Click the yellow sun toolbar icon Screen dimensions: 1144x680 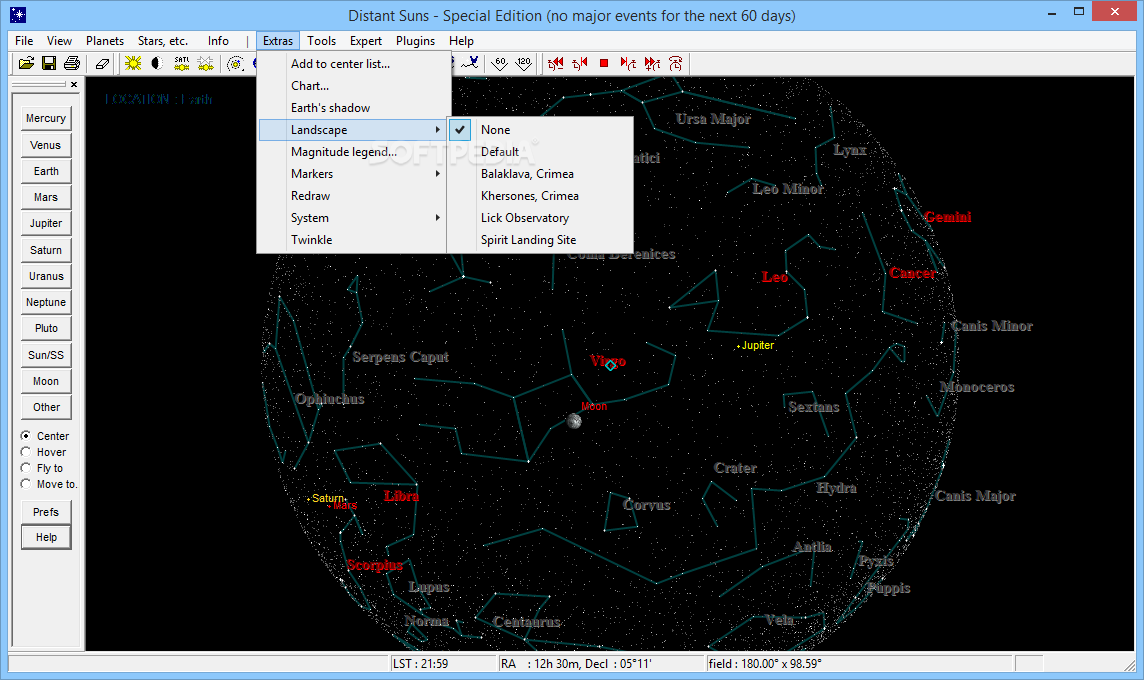(133, 63)
